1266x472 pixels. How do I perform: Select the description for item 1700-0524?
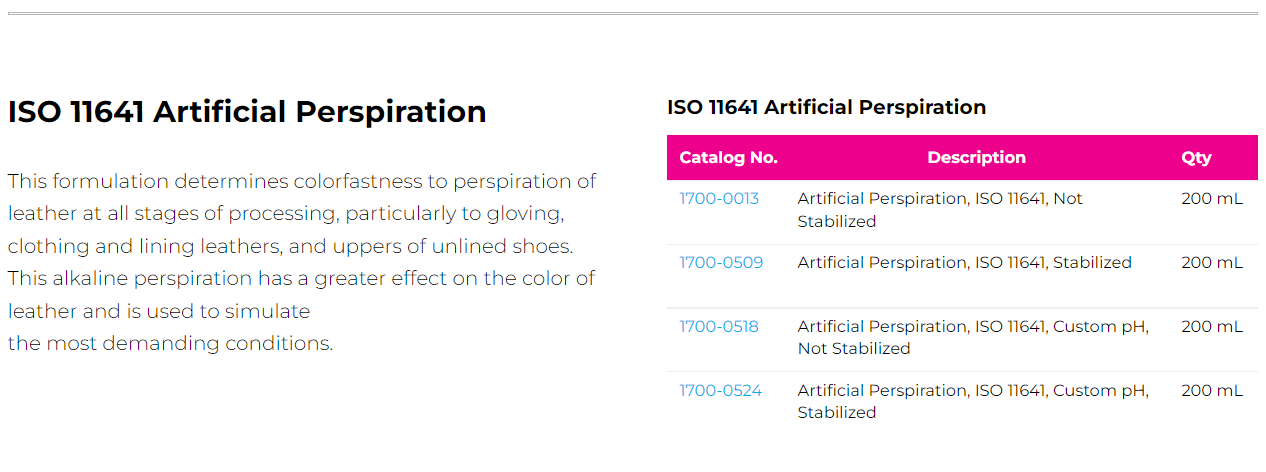[x=972, y=402]
